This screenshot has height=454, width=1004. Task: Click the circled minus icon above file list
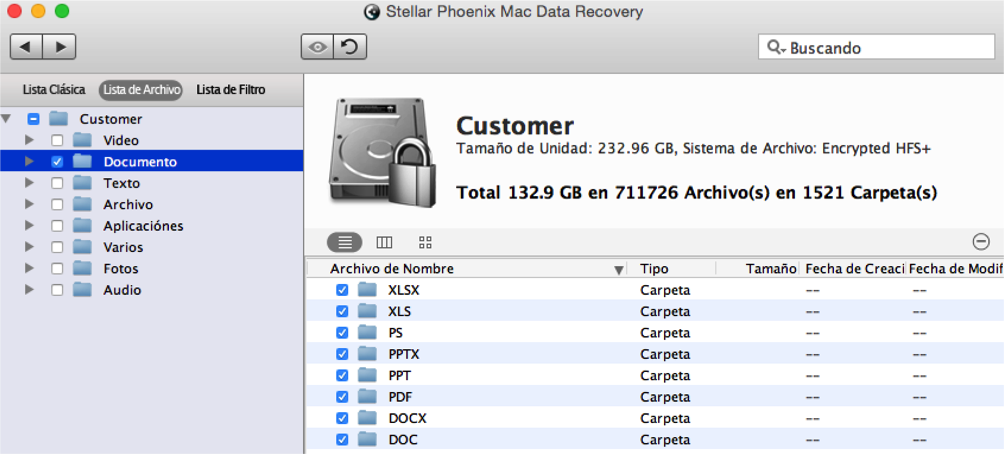[x=981, y=241]
